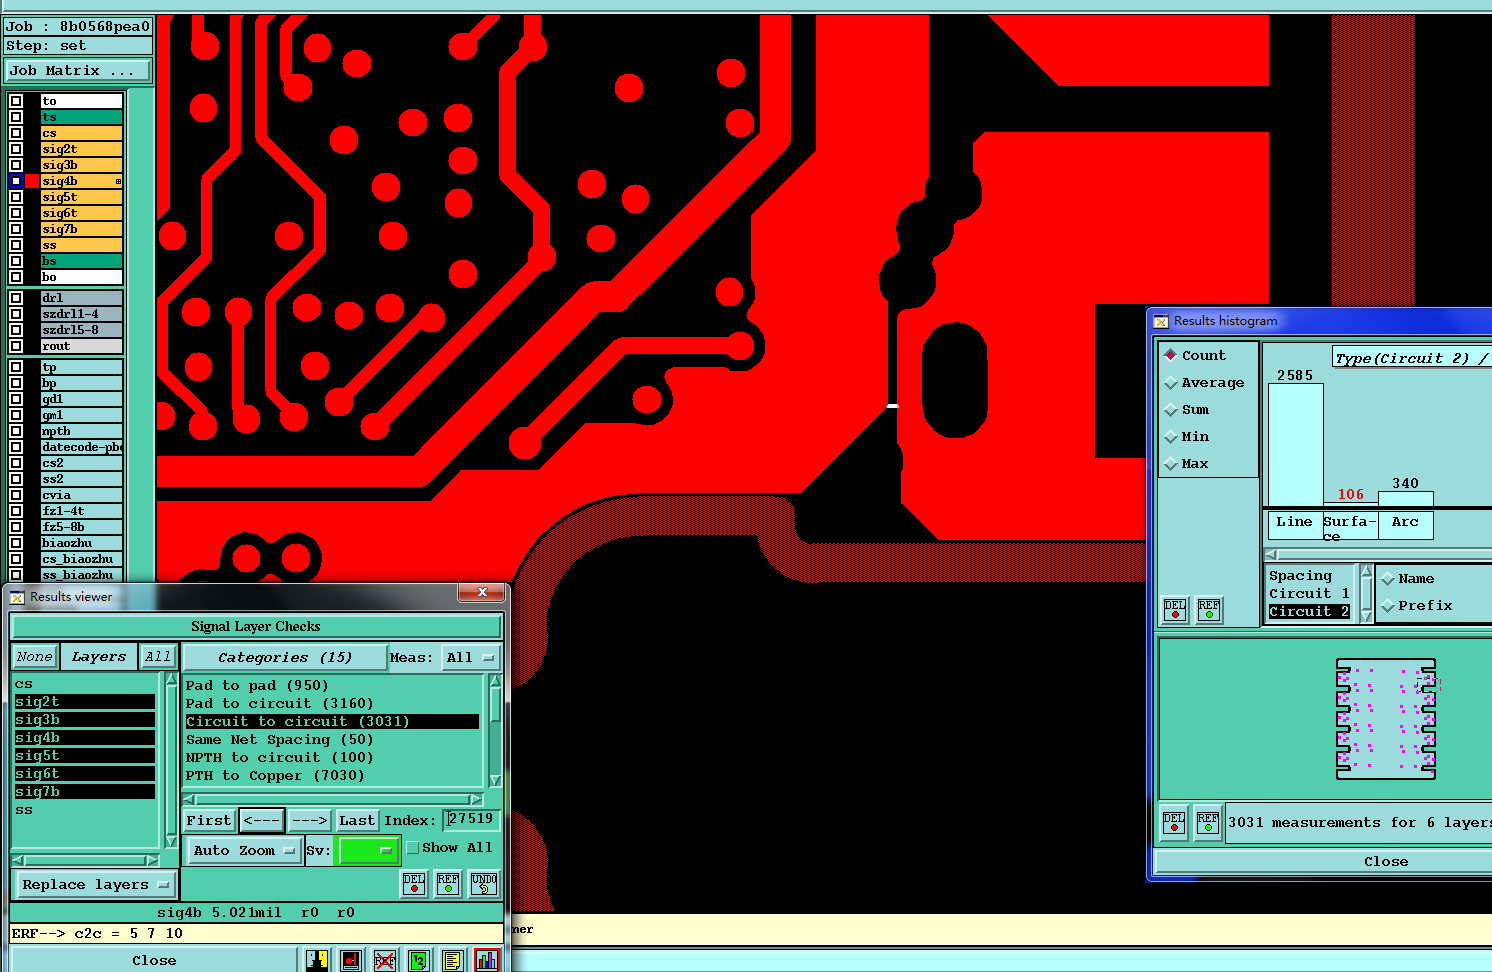Image resolution: width=1492 pixels, height=972 pixels.
Task: Click the yellow report notes icon
Action: [452, 960]
